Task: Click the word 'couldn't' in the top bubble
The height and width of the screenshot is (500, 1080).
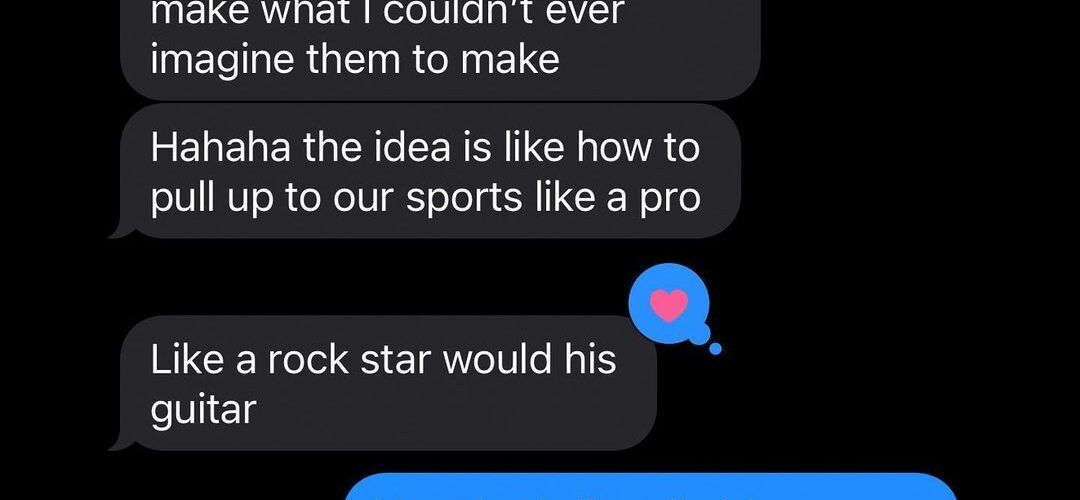Action: coord(499,12)
